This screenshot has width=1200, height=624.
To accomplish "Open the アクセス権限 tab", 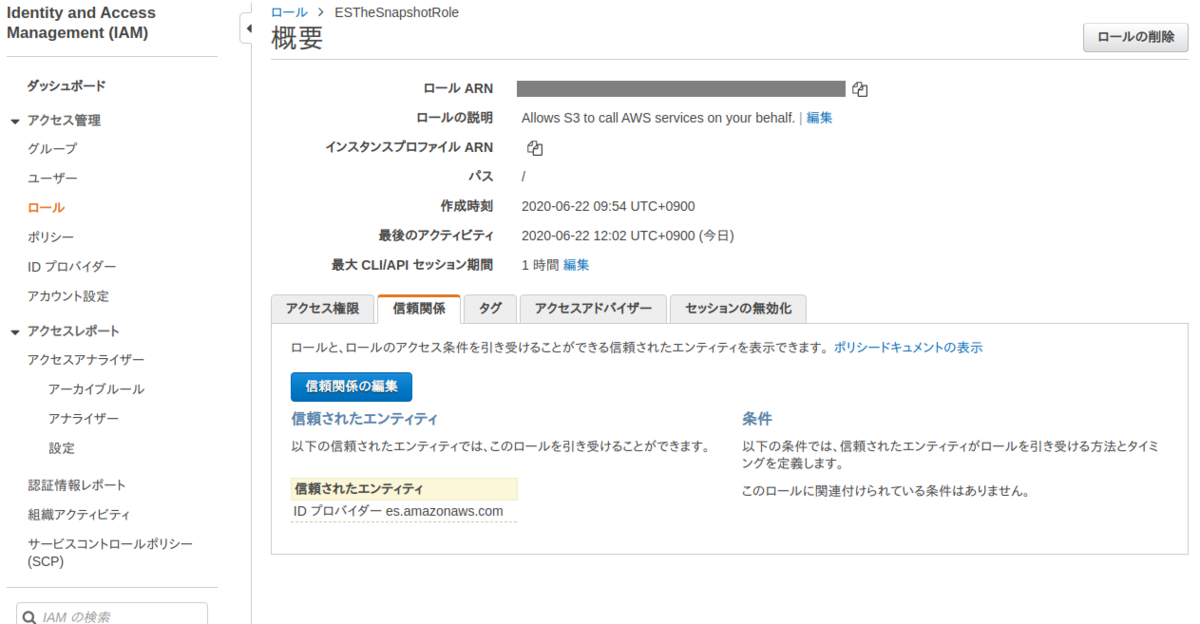I will tap(322, 309).
